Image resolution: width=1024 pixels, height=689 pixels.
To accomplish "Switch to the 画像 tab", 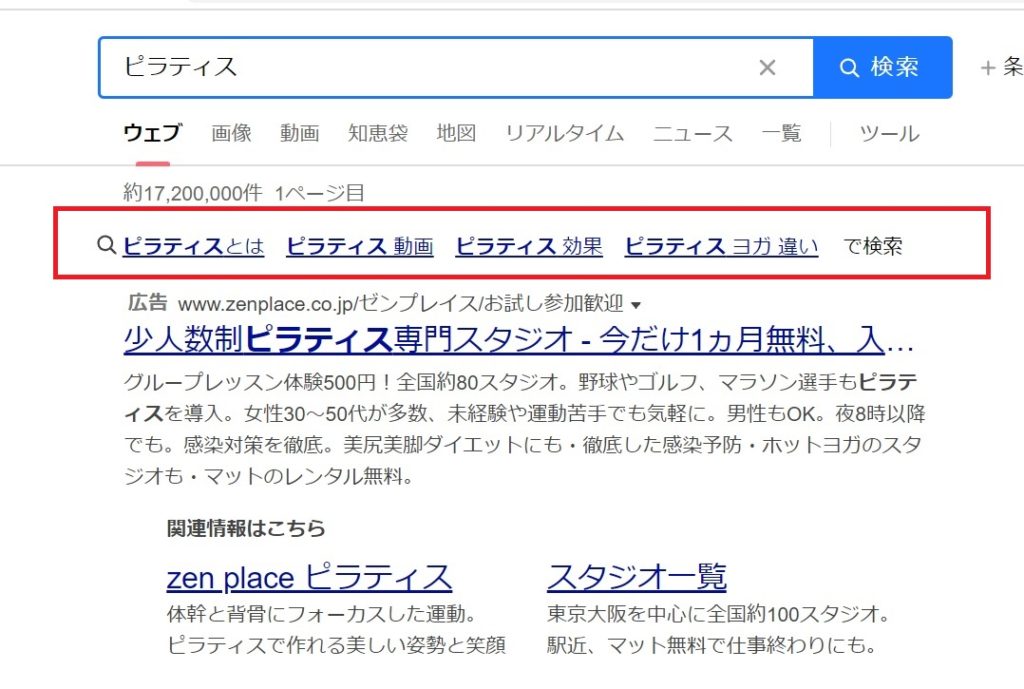I will coord(231,134).
